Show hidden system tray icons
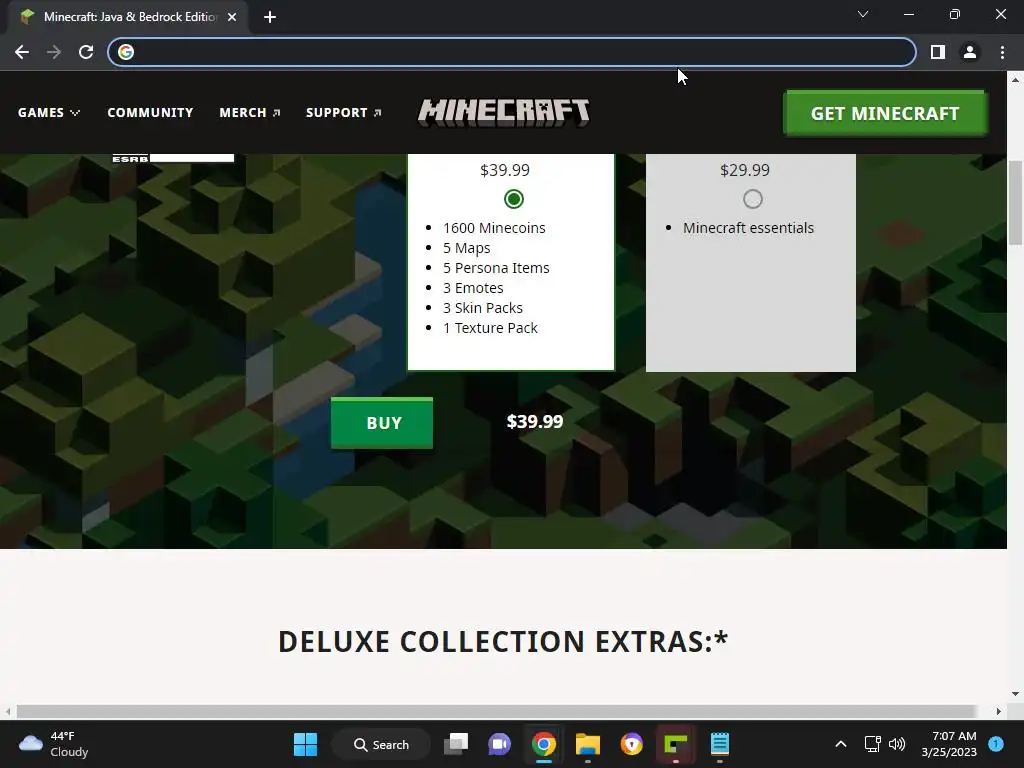1024x768 pixels. 841,744
